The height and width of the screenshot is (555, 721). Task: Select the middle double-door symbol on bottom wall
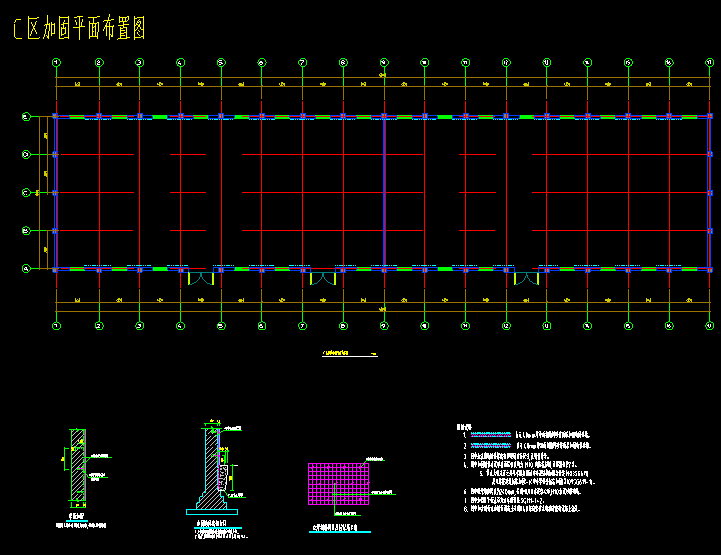pos(322,278)
